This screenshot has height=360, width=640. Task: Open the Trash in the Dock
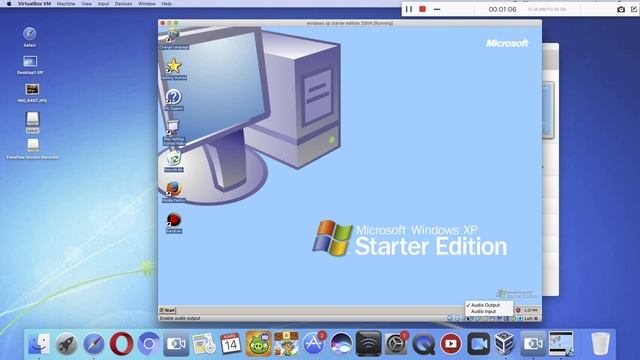[600, 344]
